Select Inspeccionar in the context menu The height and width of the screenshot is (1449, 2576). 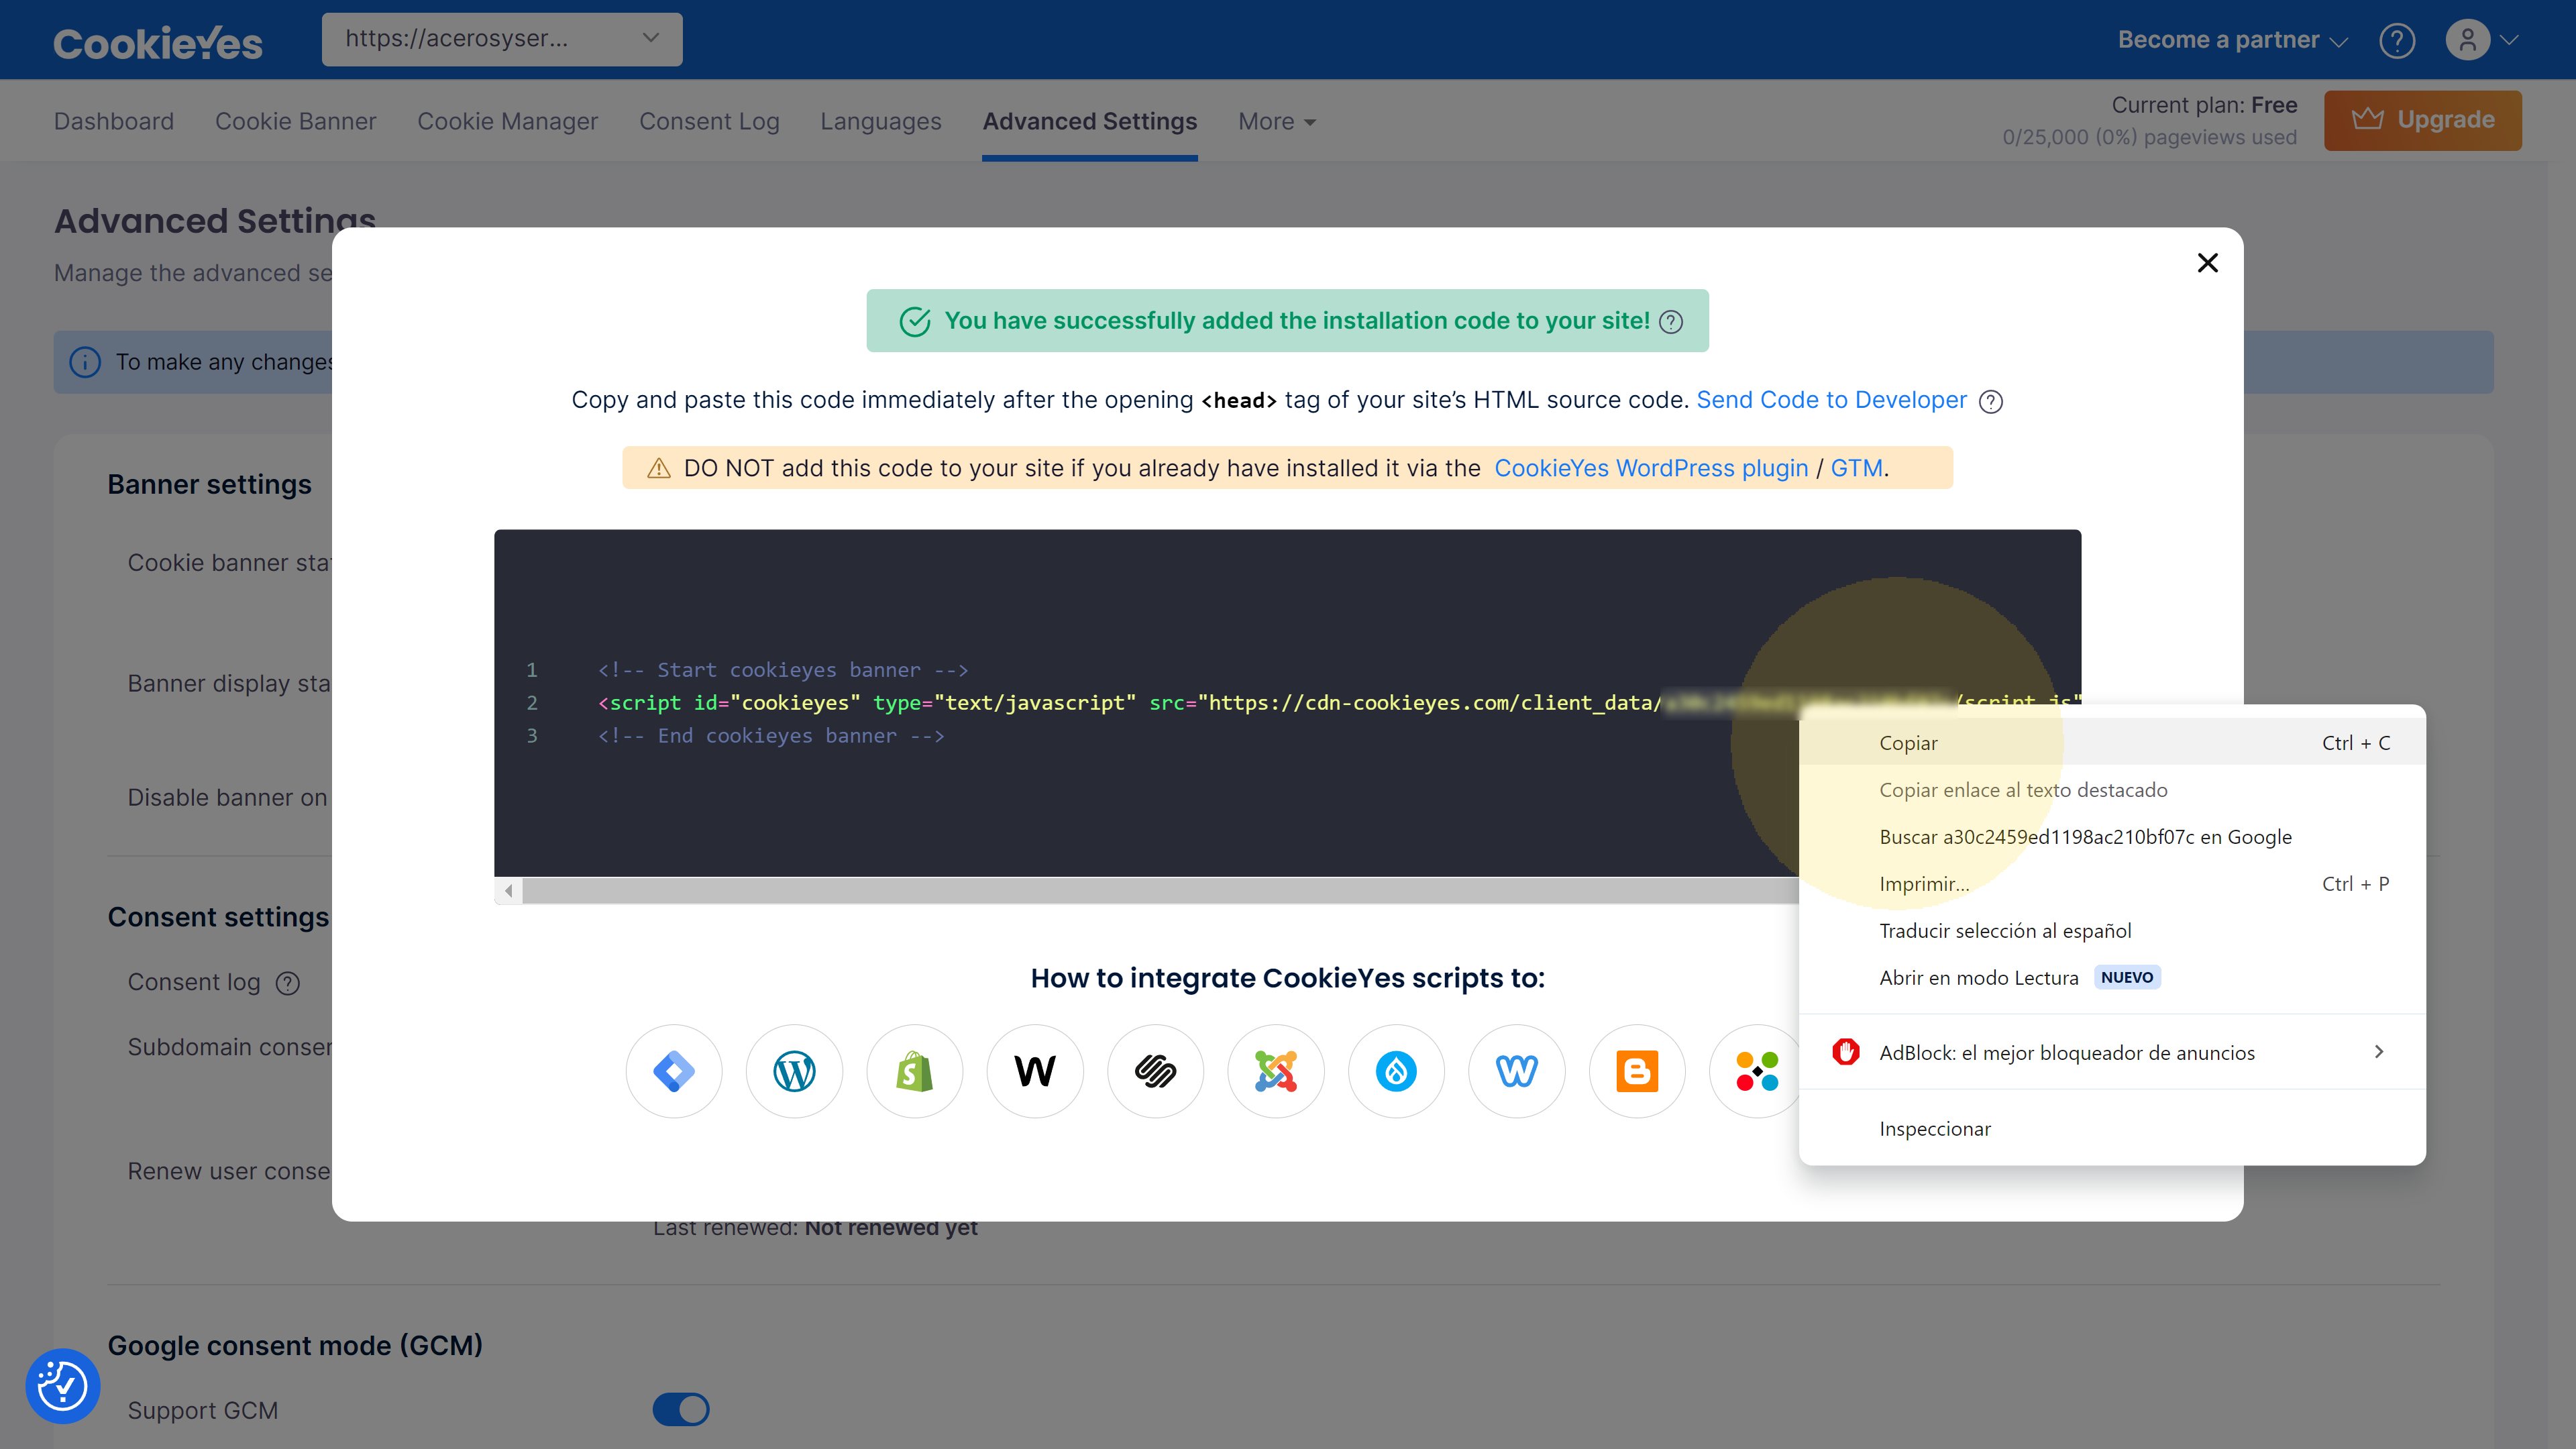(x=2112, y=1129)
